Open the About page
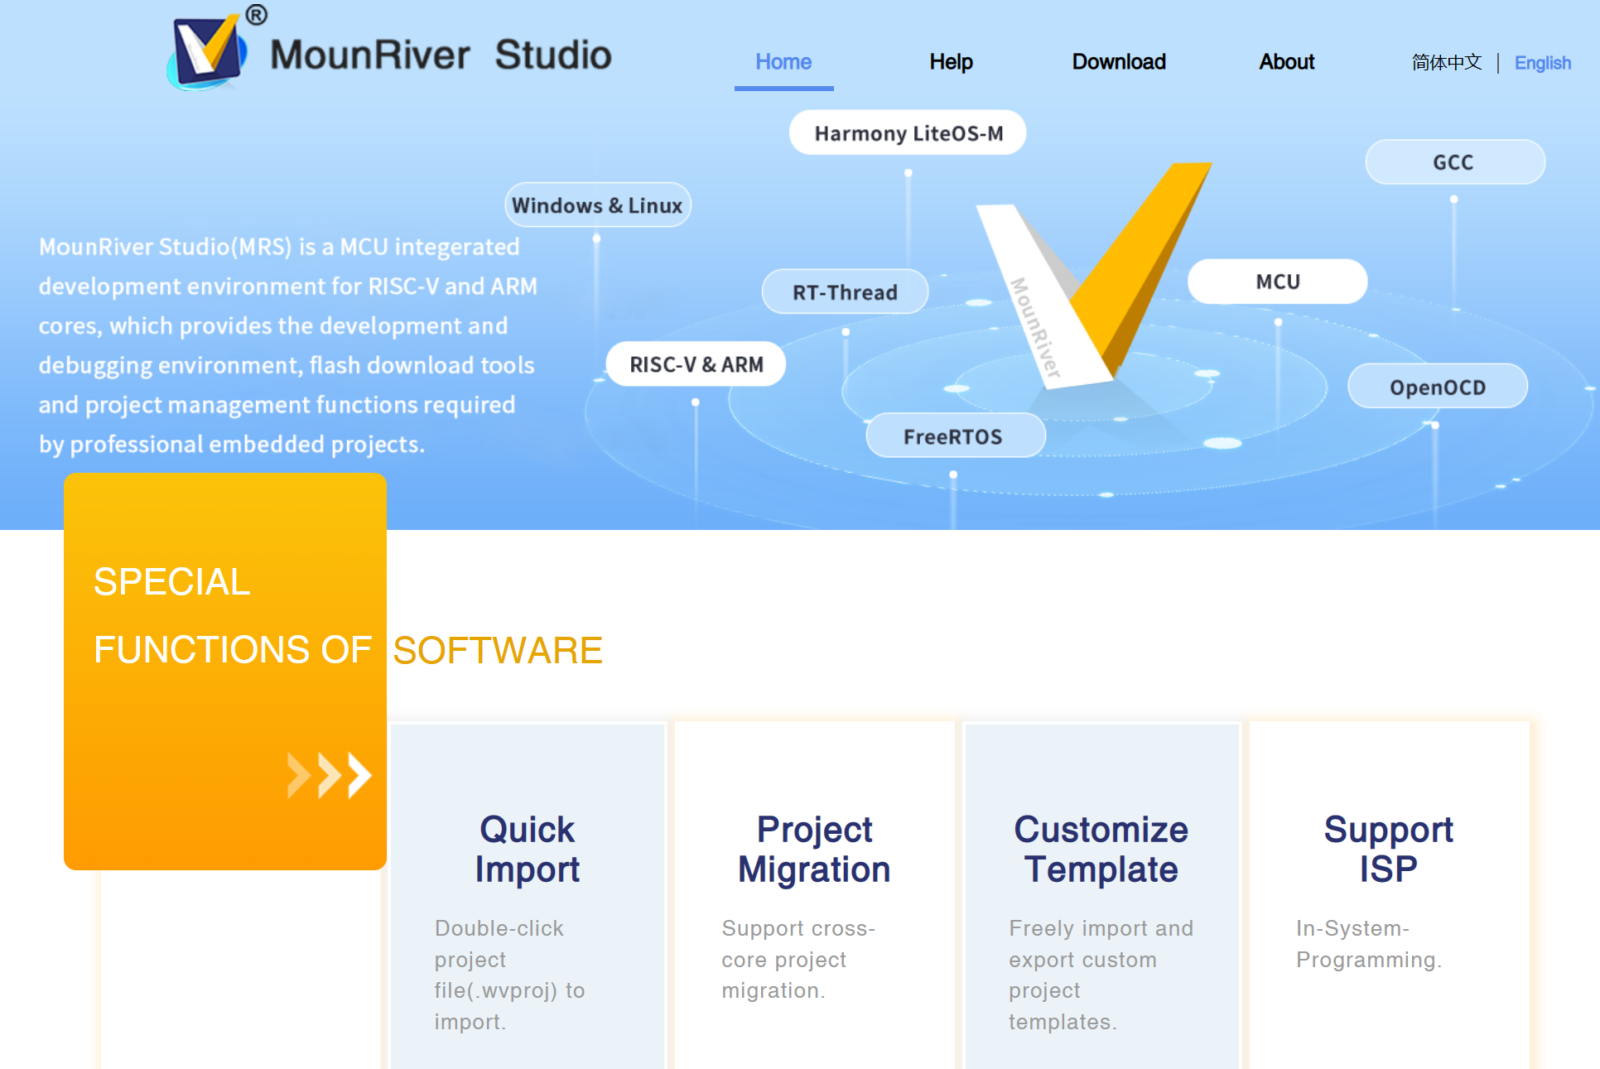 pos(1286,62)
